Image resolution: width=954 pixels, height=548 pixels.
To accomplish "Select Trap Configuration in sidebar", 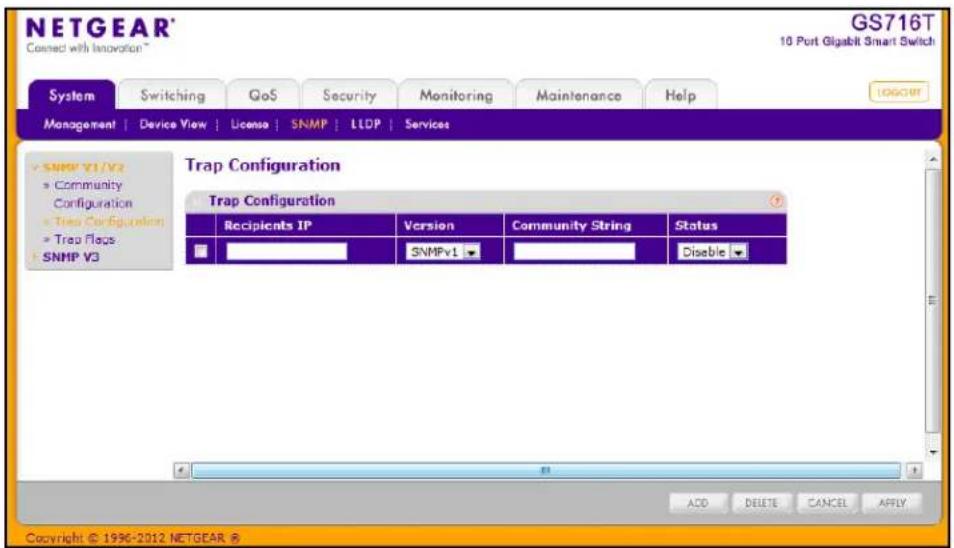I will point(109,221).
